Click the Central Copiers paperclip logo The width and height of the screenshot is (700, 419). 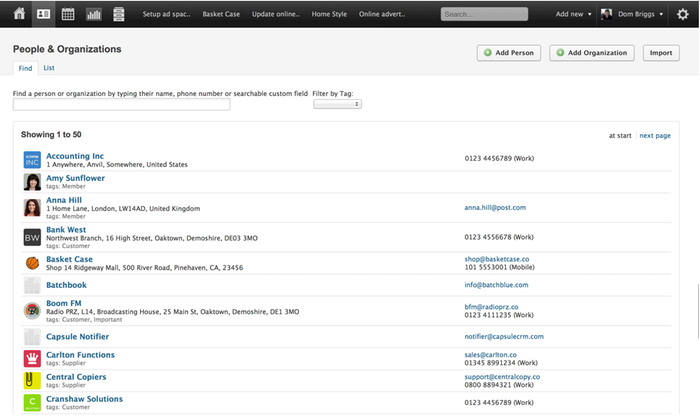[x=32, y=381]
